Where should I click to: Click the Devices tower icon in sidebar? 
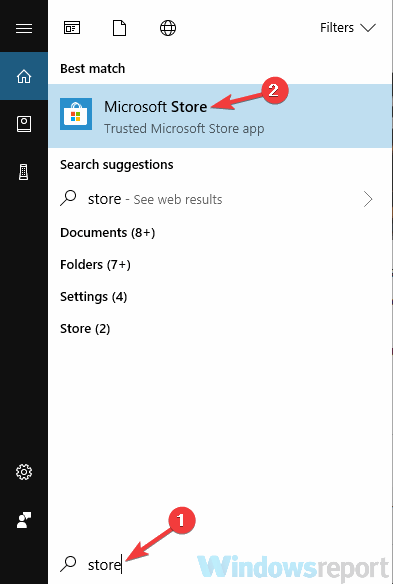click(x=24, y=172)
